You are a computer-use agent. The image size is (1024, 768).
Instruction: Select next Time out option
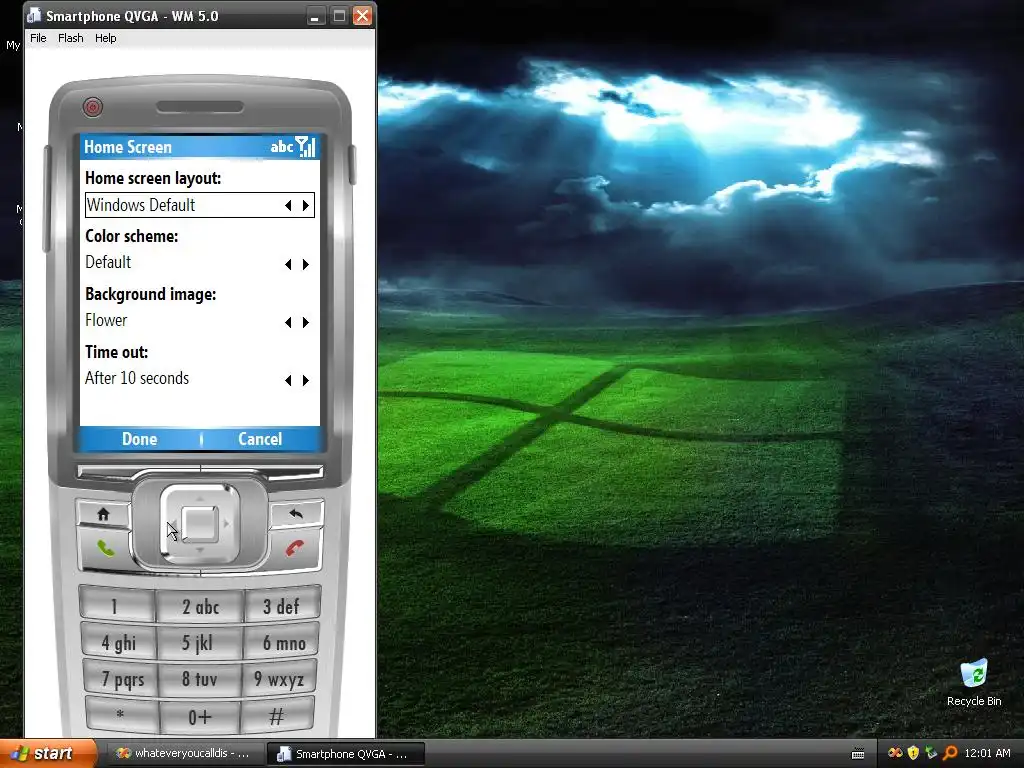tap(306, 381)
